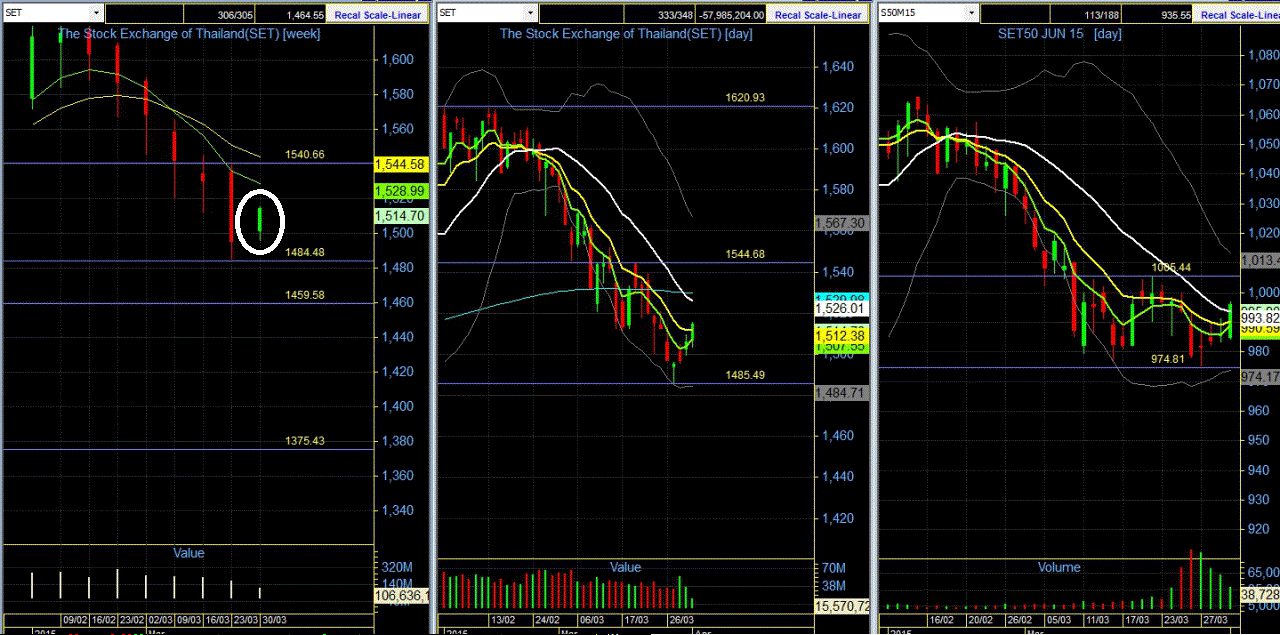Click the yellow 1,512.38 price tag
Image resolution: width=1280 pixels, height=635 pixels.
tap(841, 335)
